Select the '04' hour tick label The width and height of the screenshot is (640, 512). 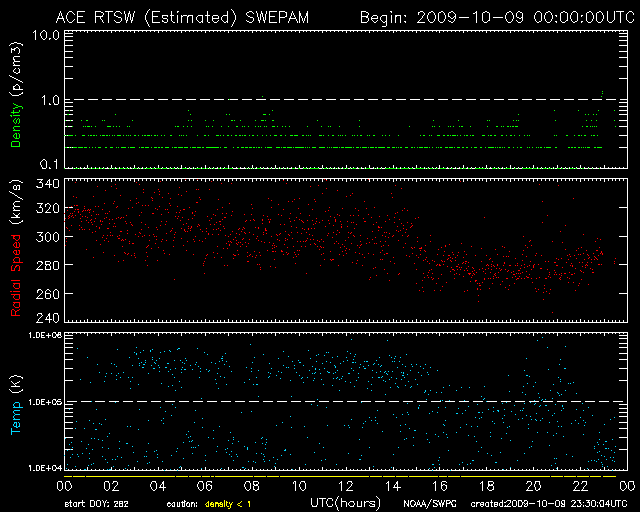pos(158,486)
